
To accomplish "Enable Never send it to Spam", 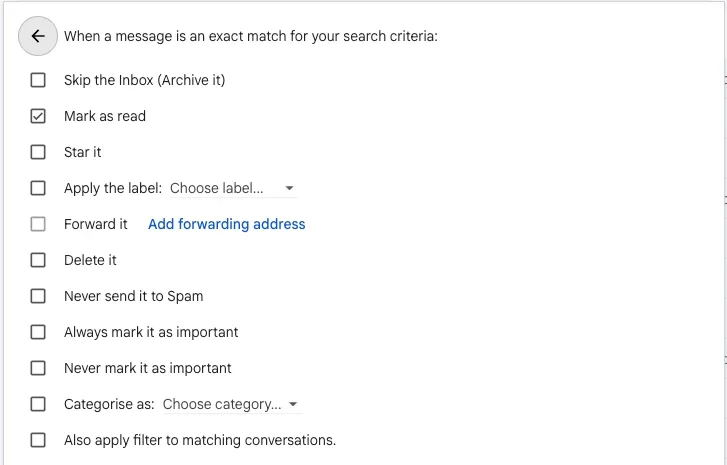I will (x=38, y=296).
